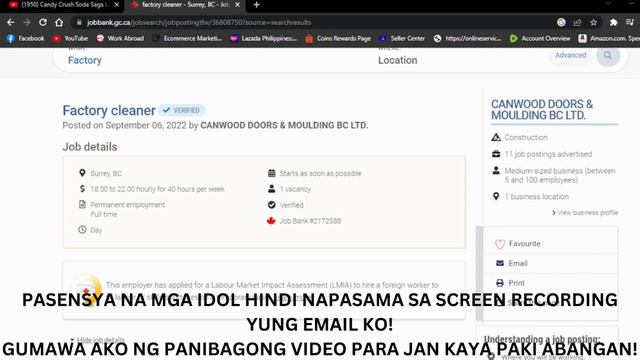Viewport: 640px width, 360px height.
Task: Click the Print printer icon
Action: (x=500, y=282)
